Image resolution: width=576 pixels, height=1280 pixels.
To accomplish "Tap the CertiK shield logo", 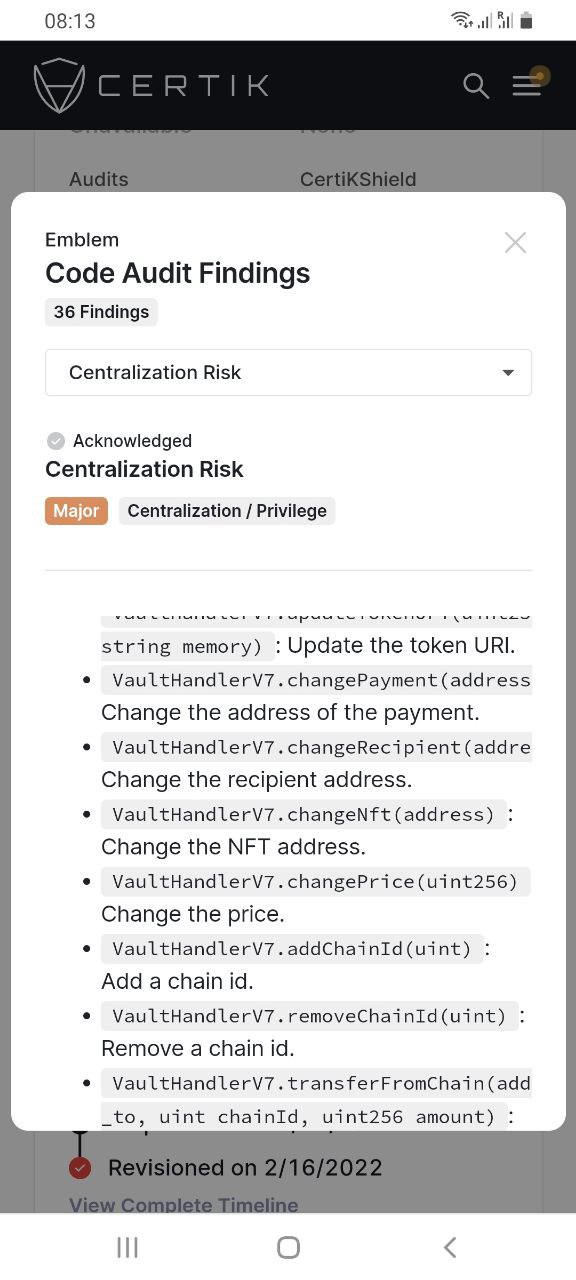I will 59,86.
